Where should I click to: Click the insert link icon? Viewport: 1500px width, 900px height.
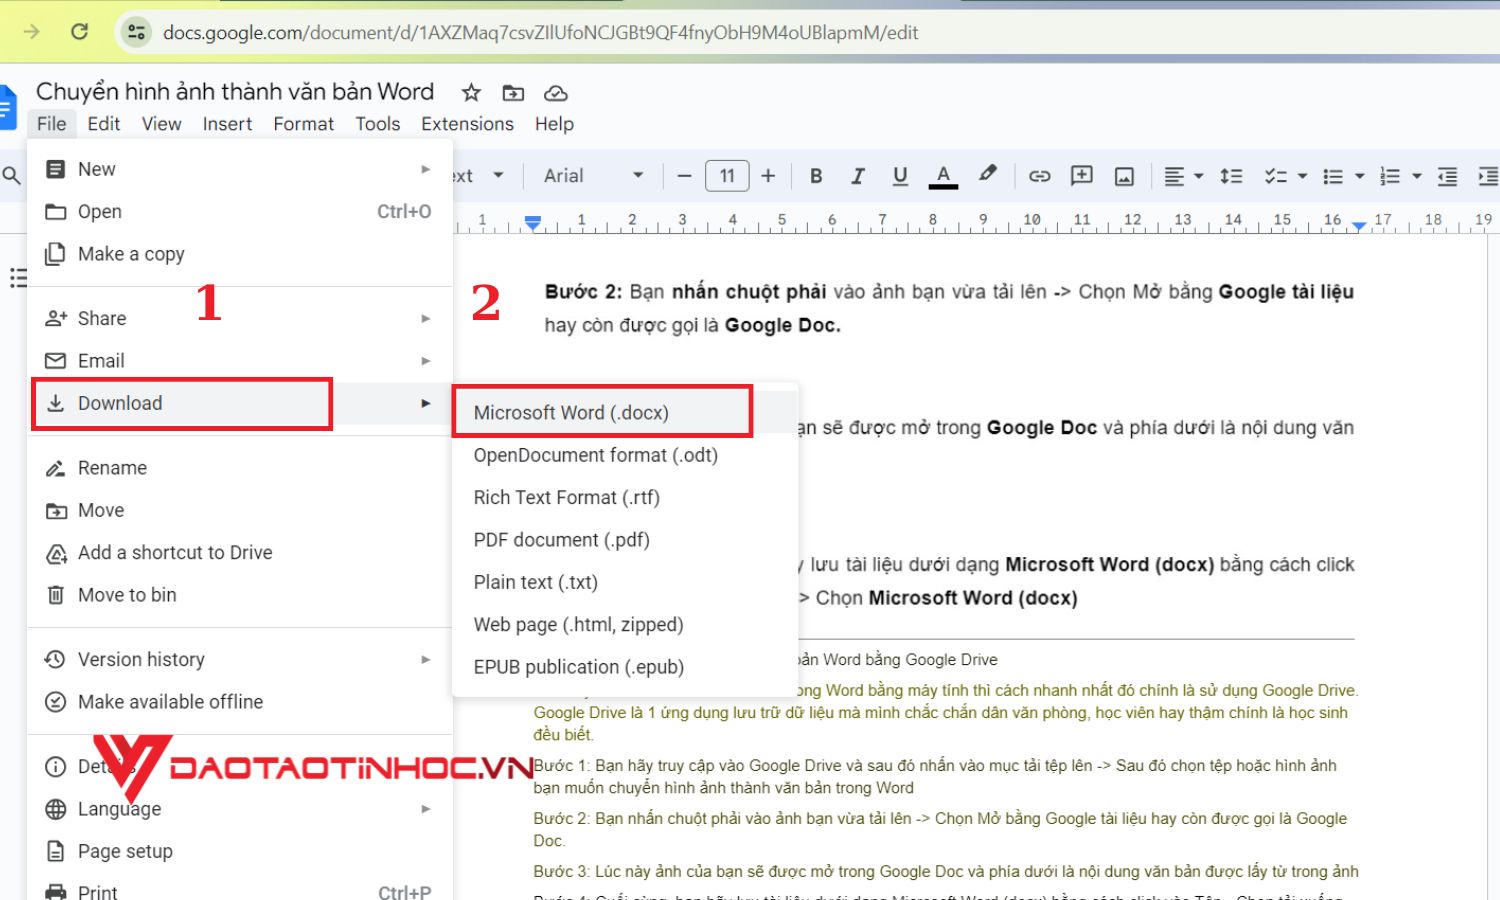coord(1039,176)
